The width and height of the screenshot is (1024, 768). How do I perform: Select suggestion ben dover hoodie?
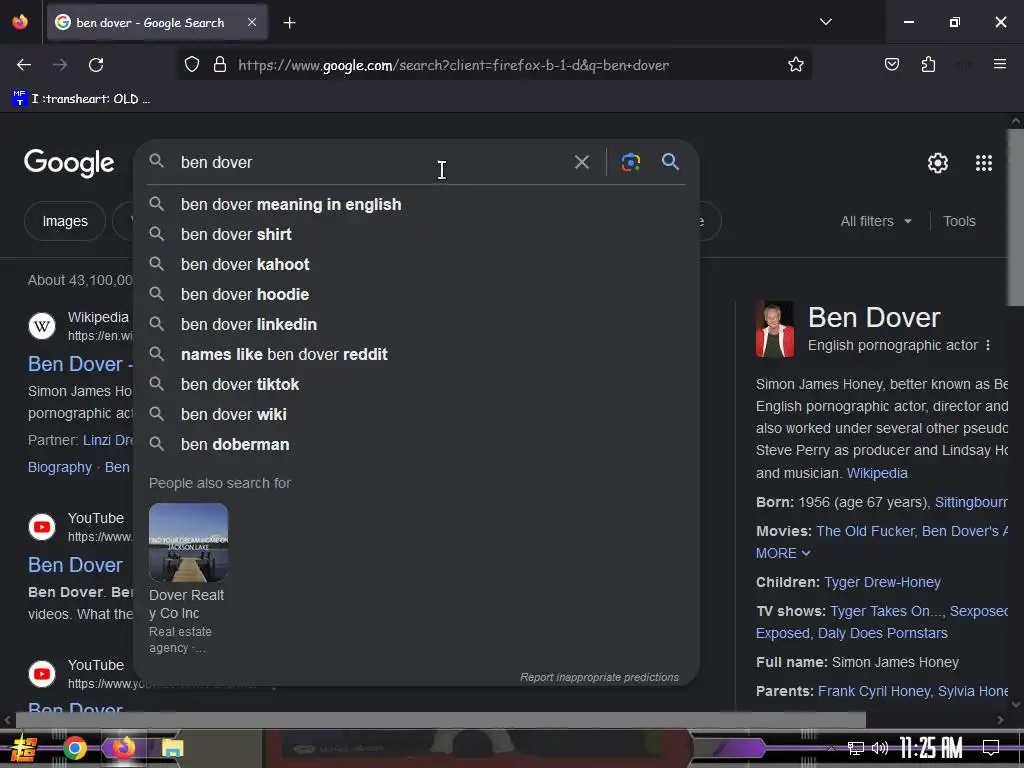click(417, 295)
